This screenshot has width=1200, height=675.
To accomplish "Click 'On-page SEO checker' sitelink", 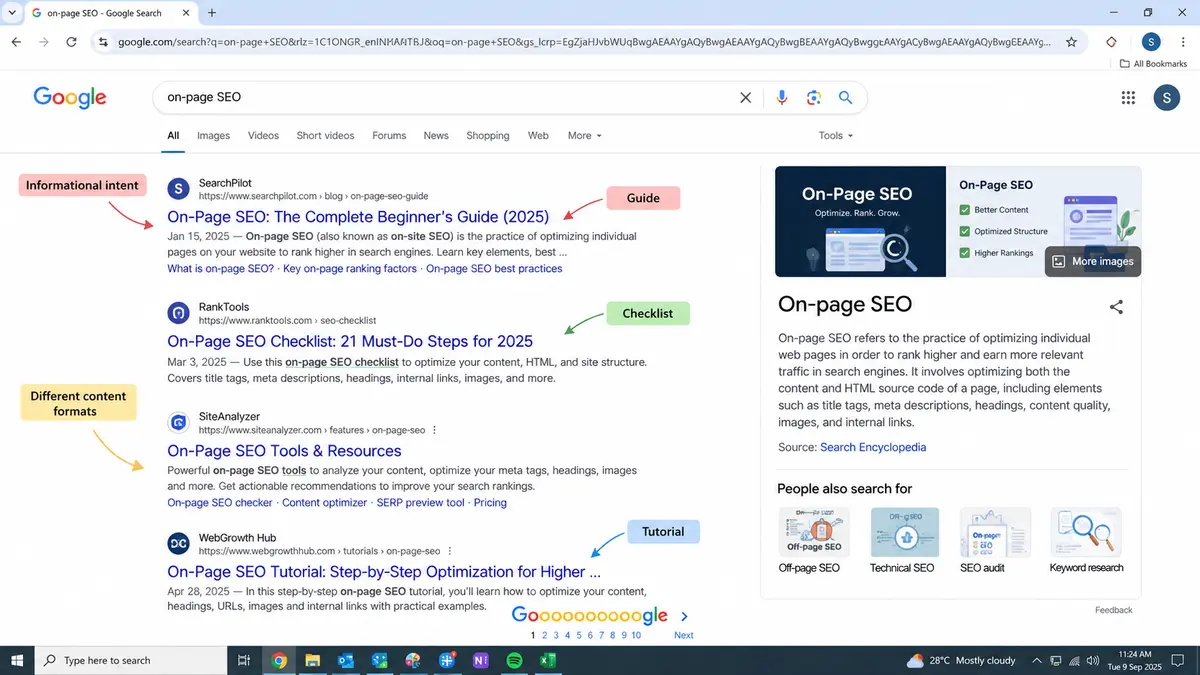I will click(220, 503).
